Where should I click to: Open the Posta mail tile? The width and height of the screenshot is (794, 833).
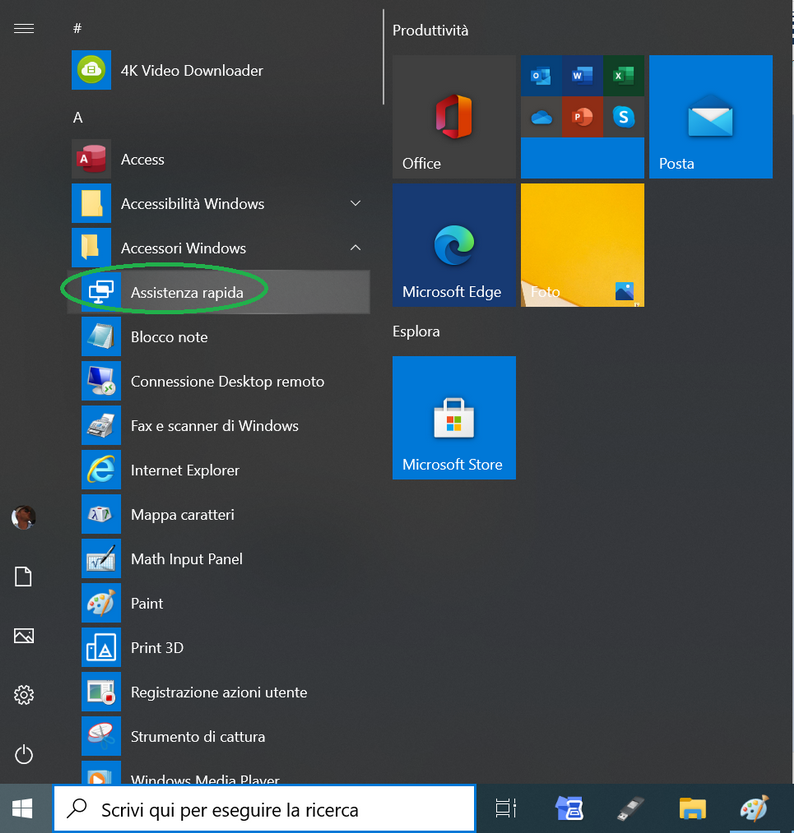pos(711,117)
